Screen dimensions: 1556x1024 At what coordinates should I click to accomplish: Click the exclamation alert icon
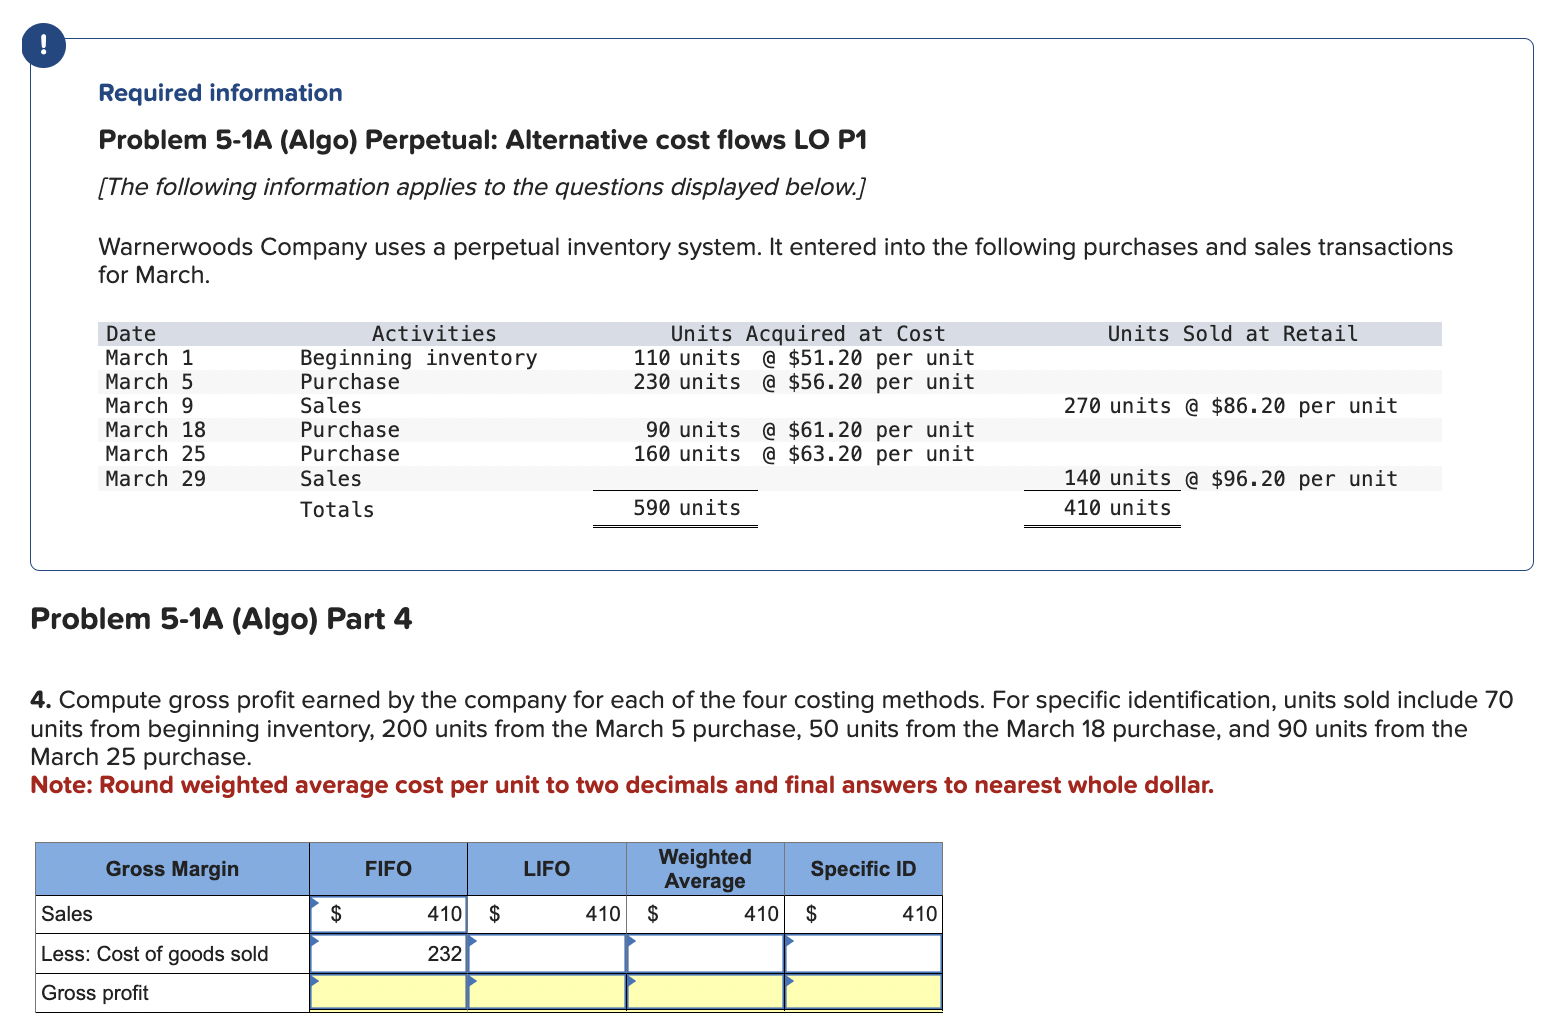click(43, 45)
